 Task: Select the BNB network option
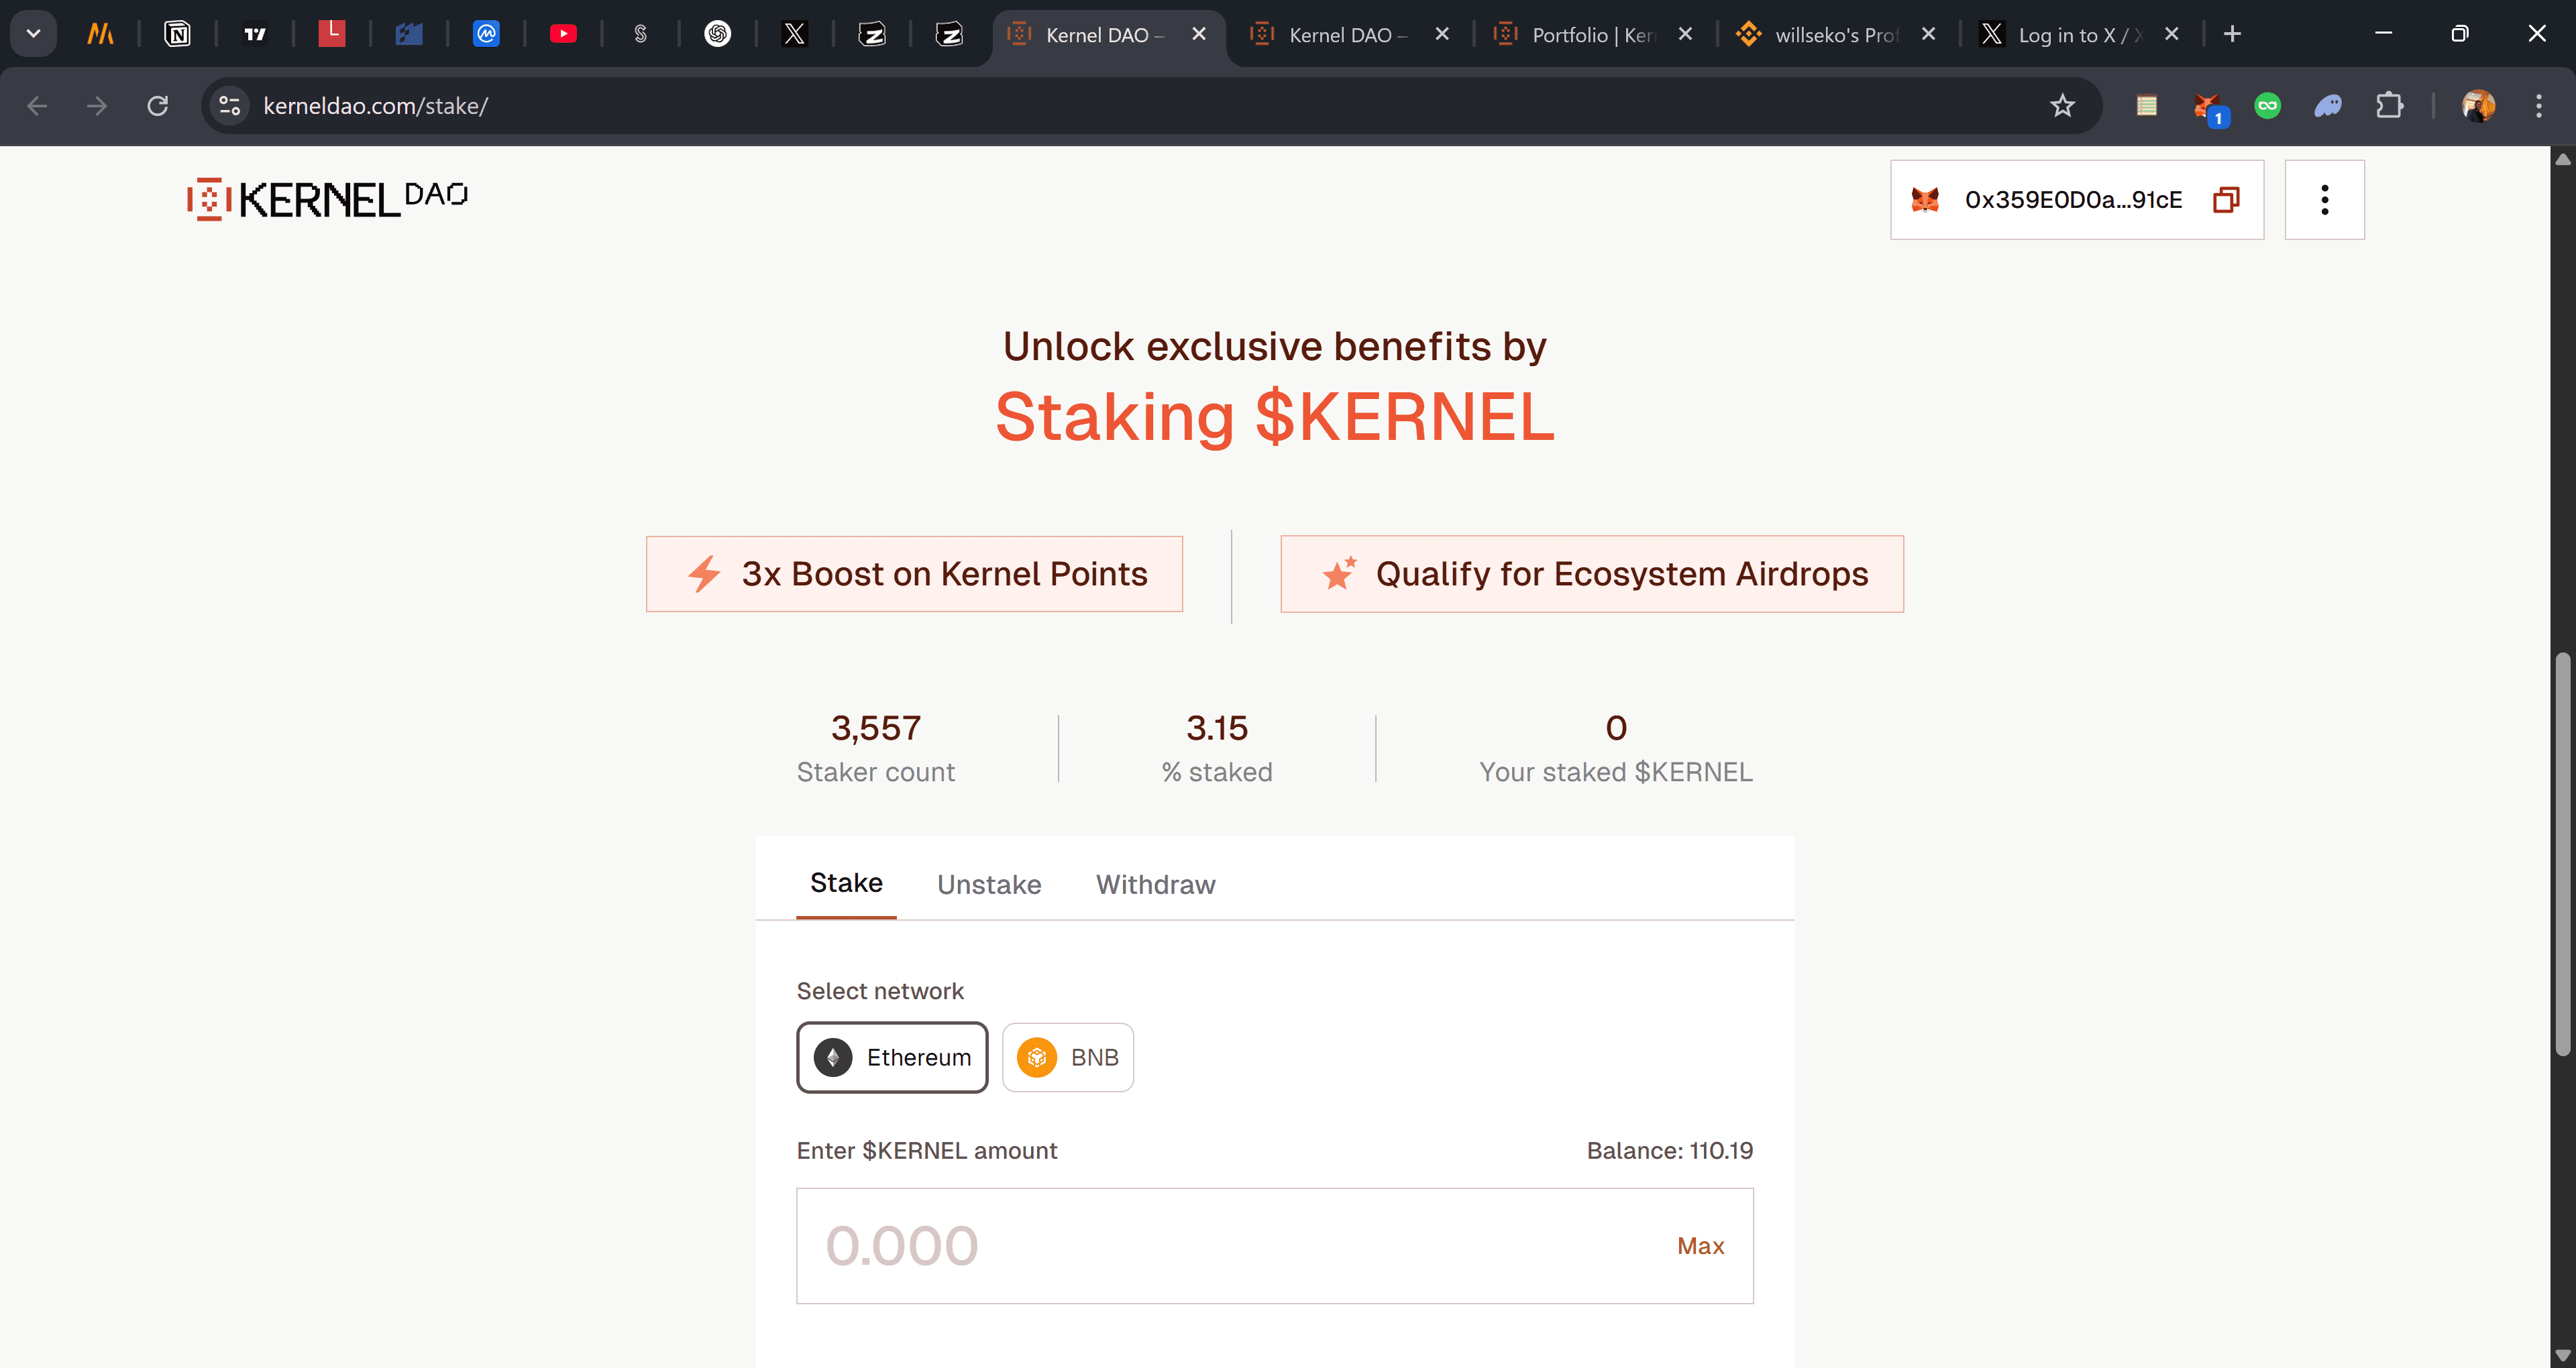click(1067, 1057)
